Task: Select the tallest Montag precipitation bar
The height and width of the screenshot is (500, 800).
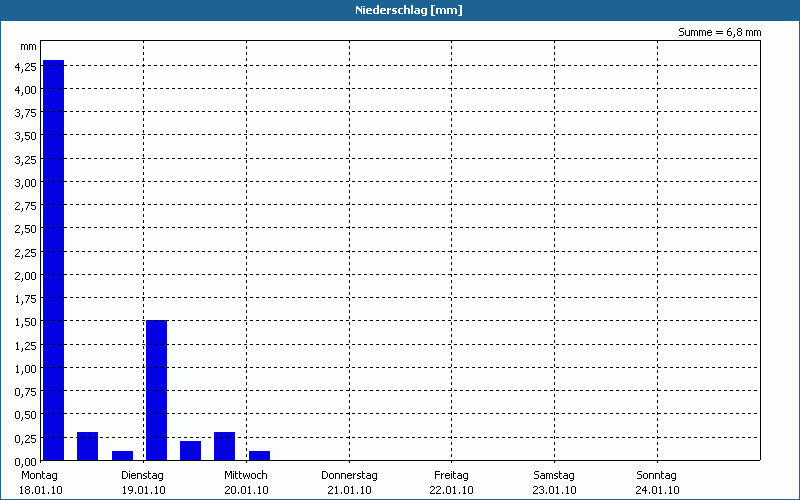Action: [x=54, y=260]
